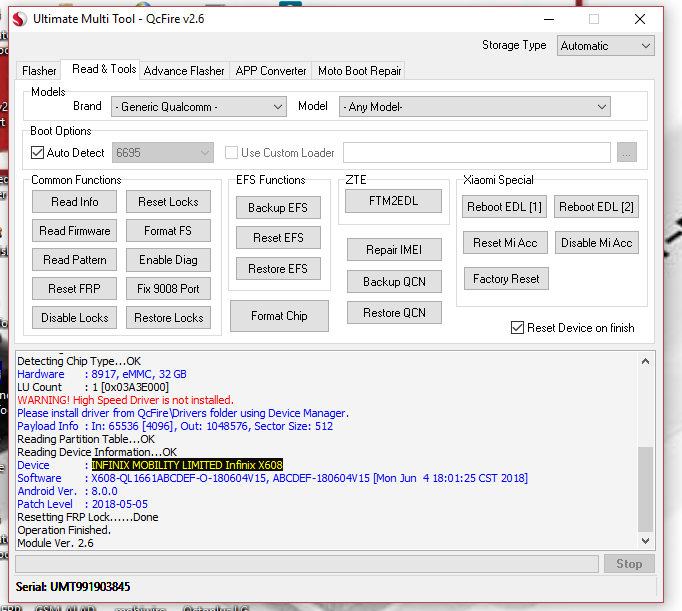Screen dimensions: 682x611
Task: Click Fix 9008 Port
Action: 168,289
